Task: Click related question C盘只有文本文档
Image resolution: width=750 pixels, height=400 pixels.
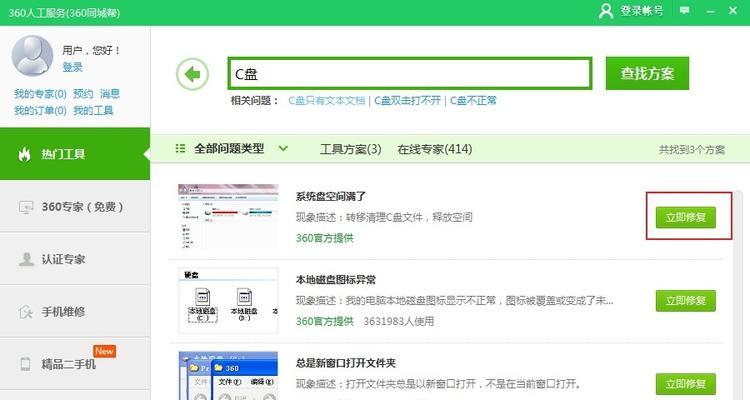Action: (x=327, y=100)
